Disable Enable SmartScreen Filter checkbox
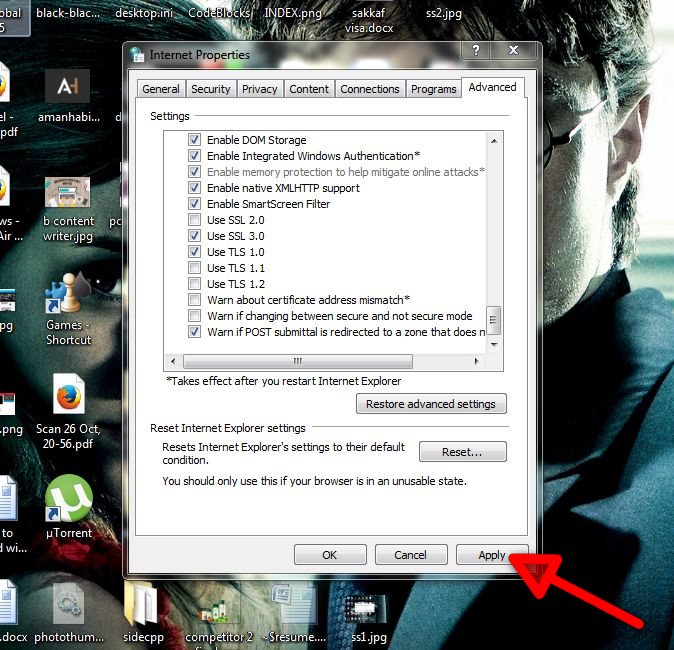 (x=194, y=204)
